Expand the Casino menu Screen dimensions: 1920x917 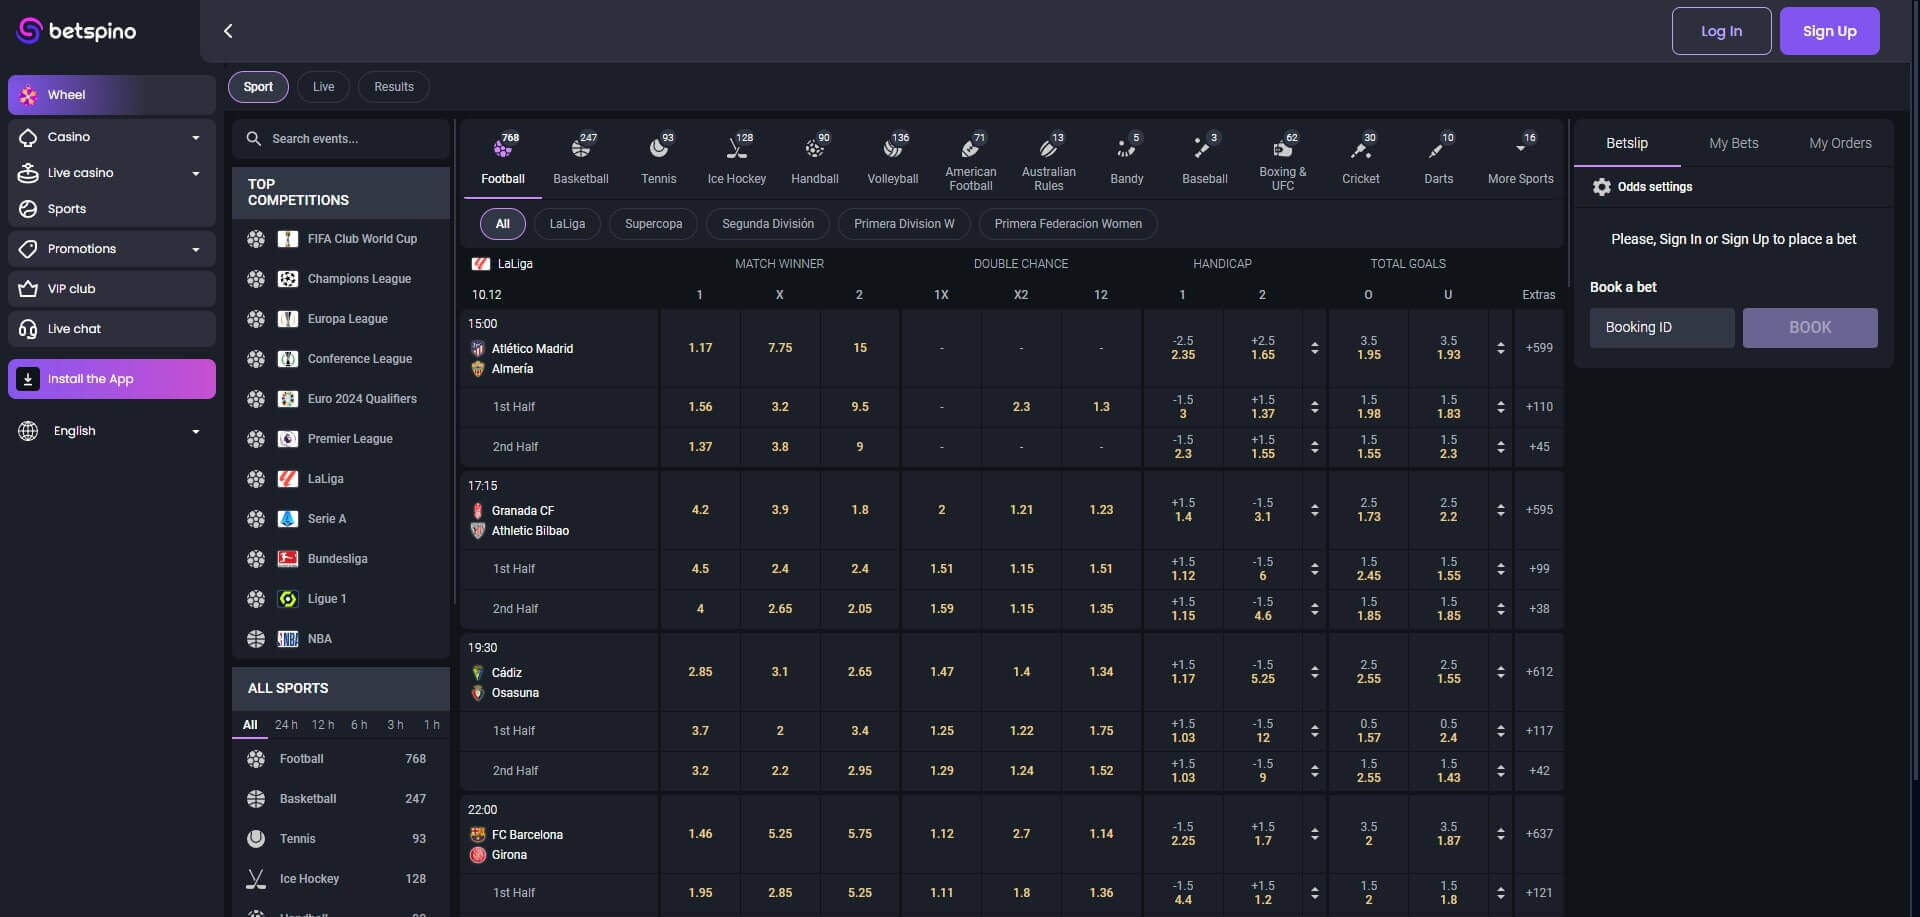(112, 137)
